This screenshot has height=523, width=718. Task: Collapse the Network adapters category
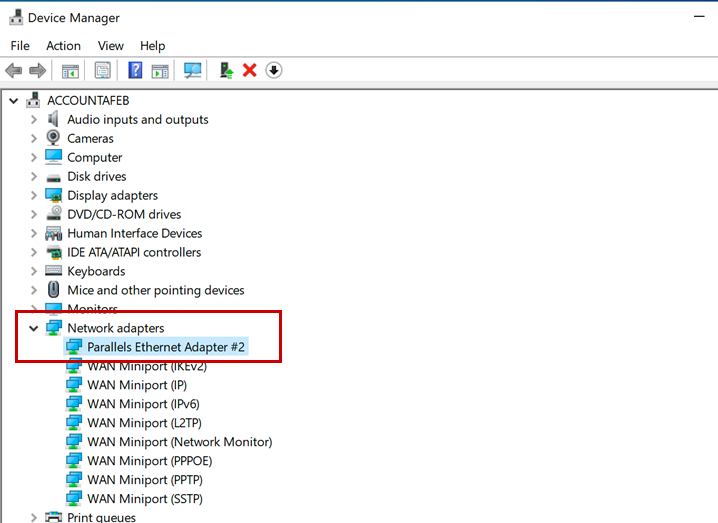[33, 328]
